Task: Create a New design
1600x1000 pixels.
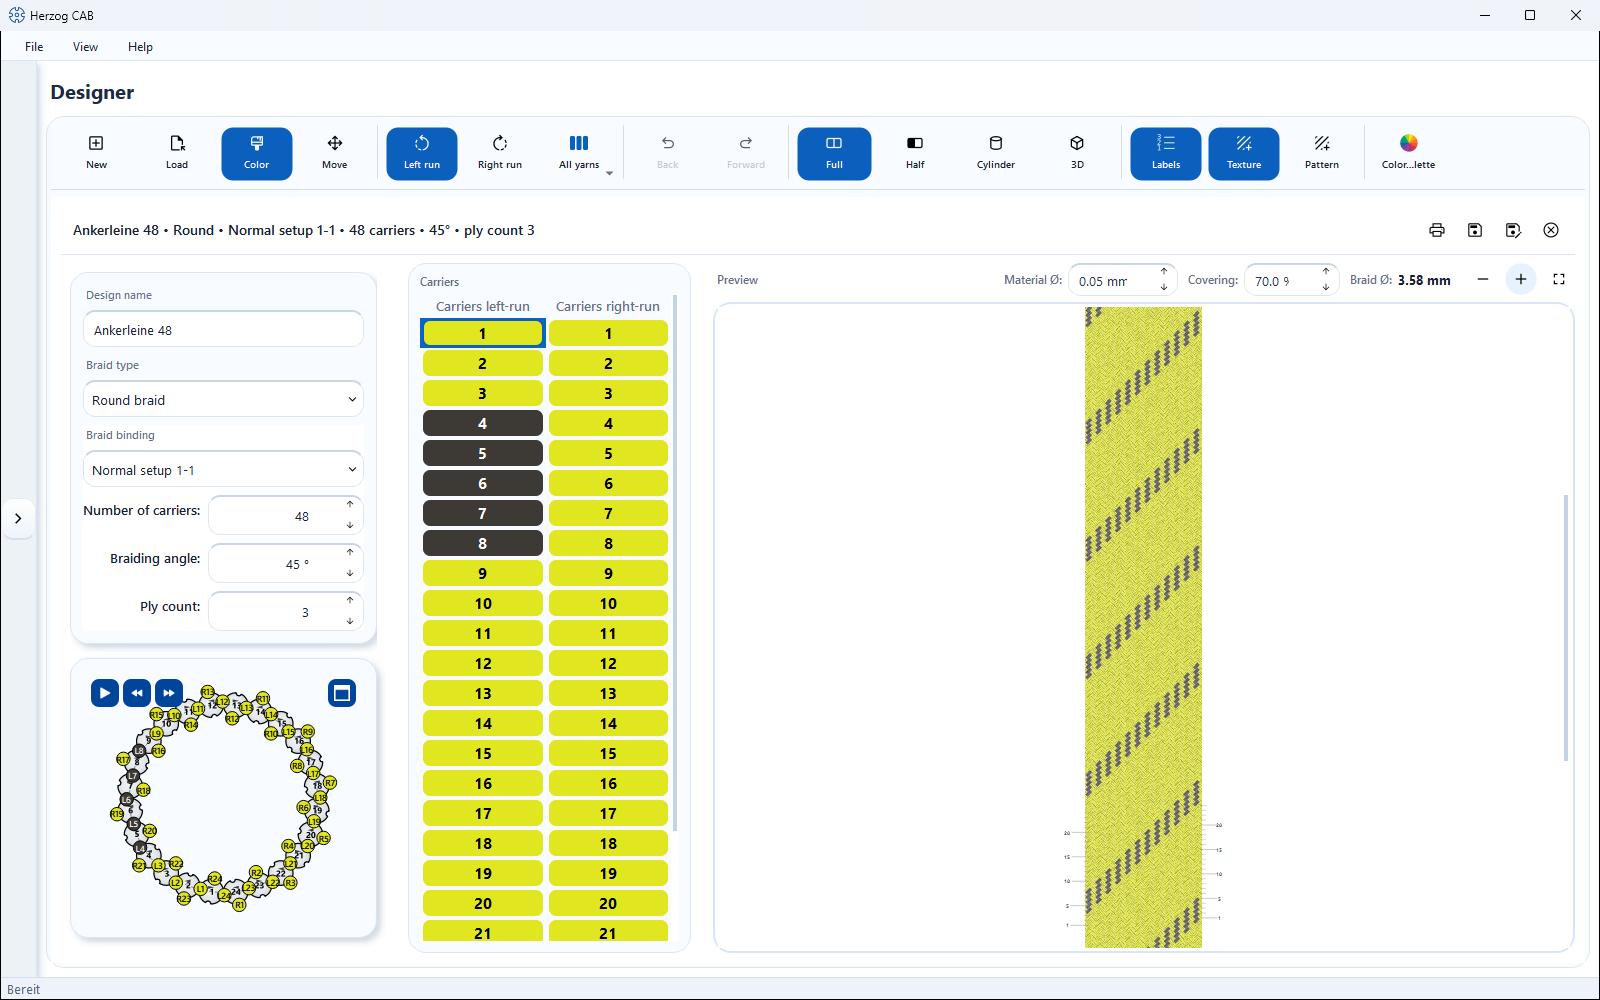Action: click(x=96, y=153)
